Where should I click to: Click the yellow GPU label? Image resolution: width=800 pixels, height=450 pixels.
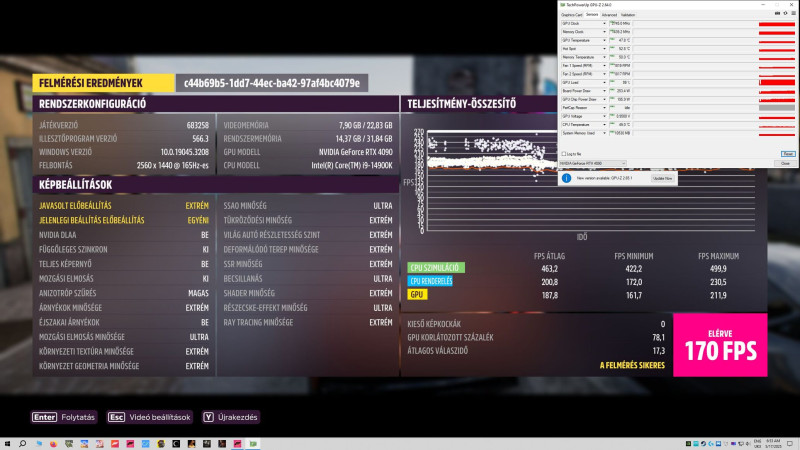pyautogui.click(x=417, y=294)
